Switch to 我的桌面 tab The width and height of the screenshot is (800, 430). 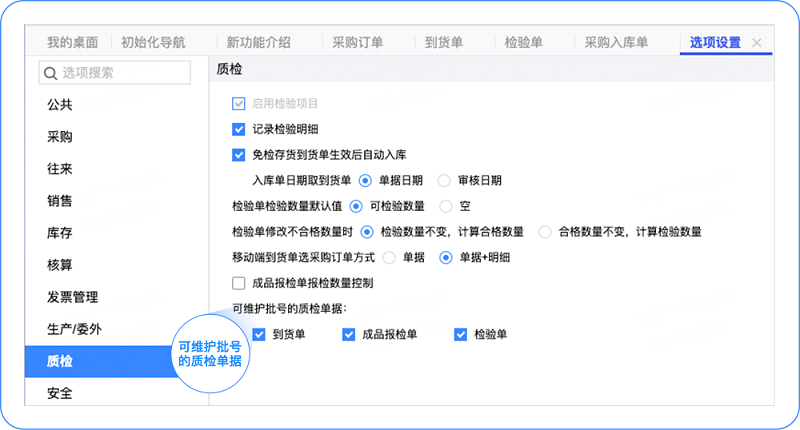click(72, 42)
